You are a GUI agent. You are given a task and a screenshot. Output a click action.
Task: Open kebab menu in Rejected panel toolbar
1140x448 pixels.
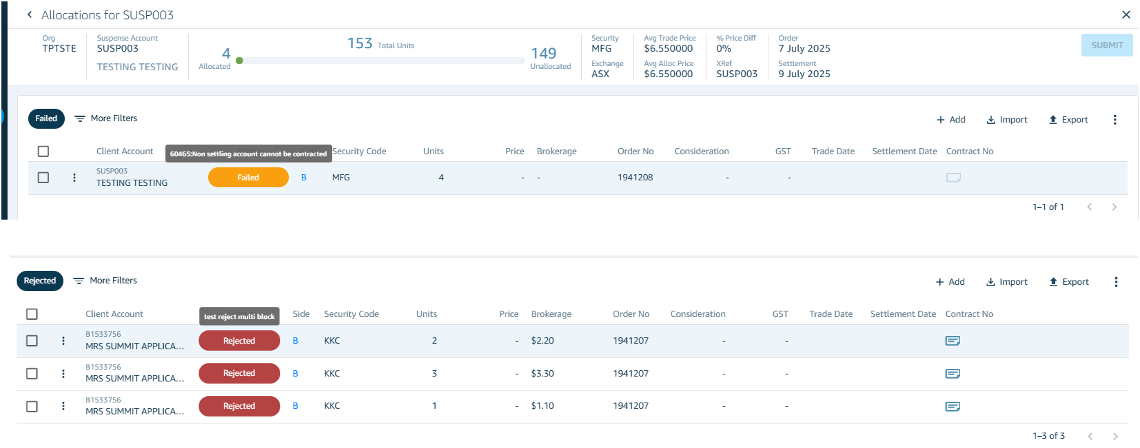1115,282
